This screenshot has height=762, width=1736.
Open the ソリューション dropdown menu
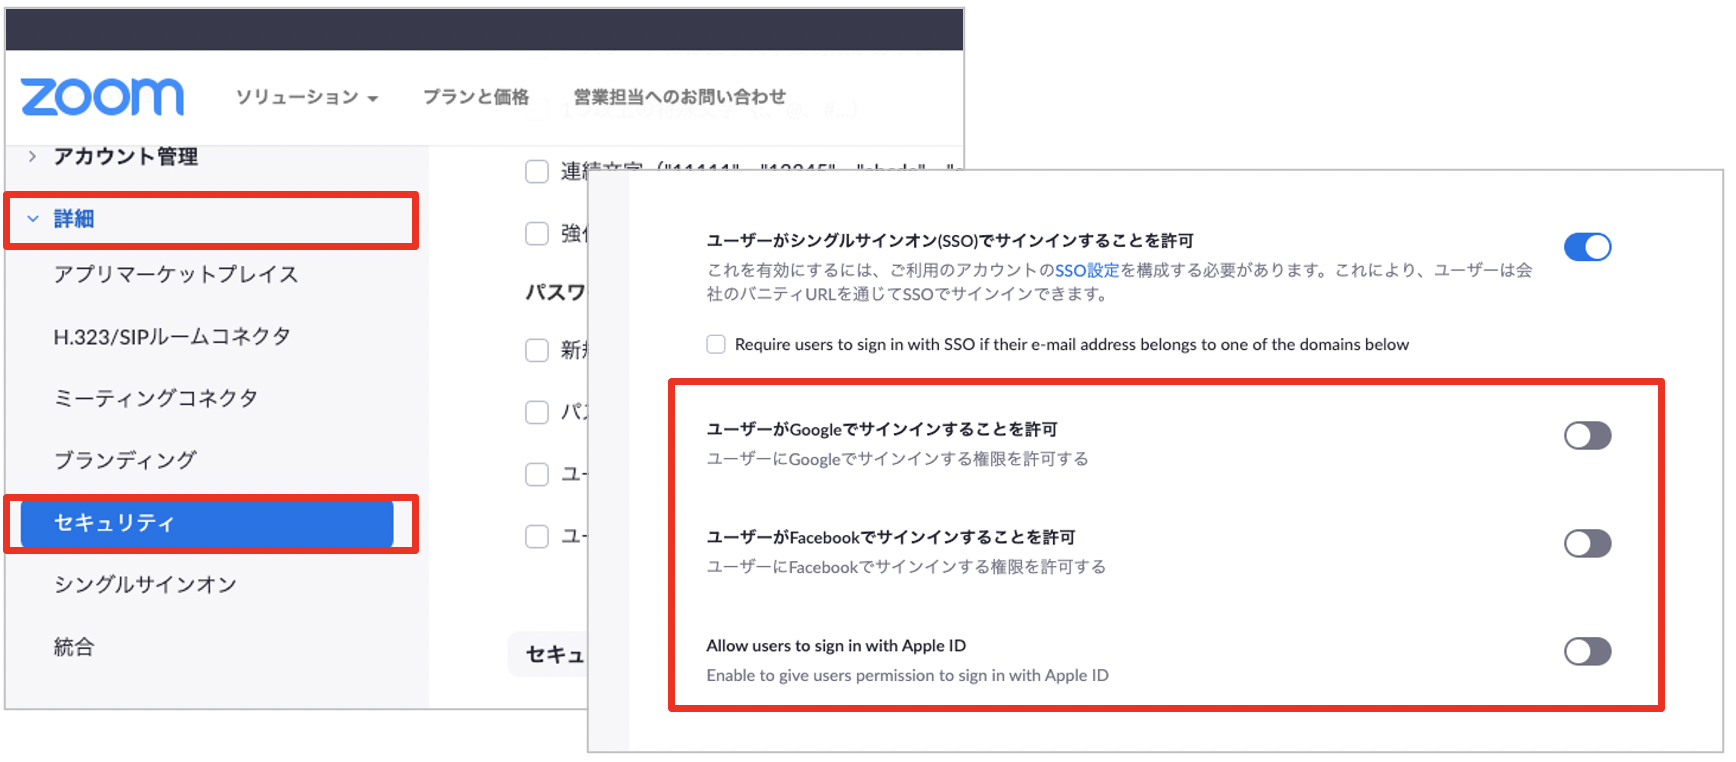click(307, 97)
